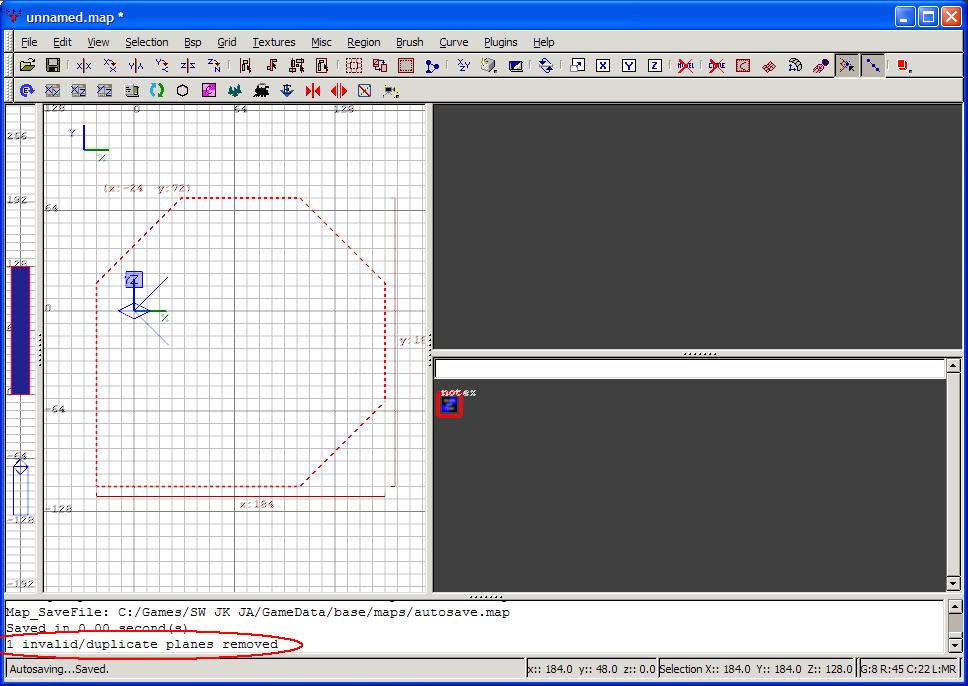The image size is (968, 686).
Task: Click the console scrollbar up arrow
Action: click(x=954, y=607)
